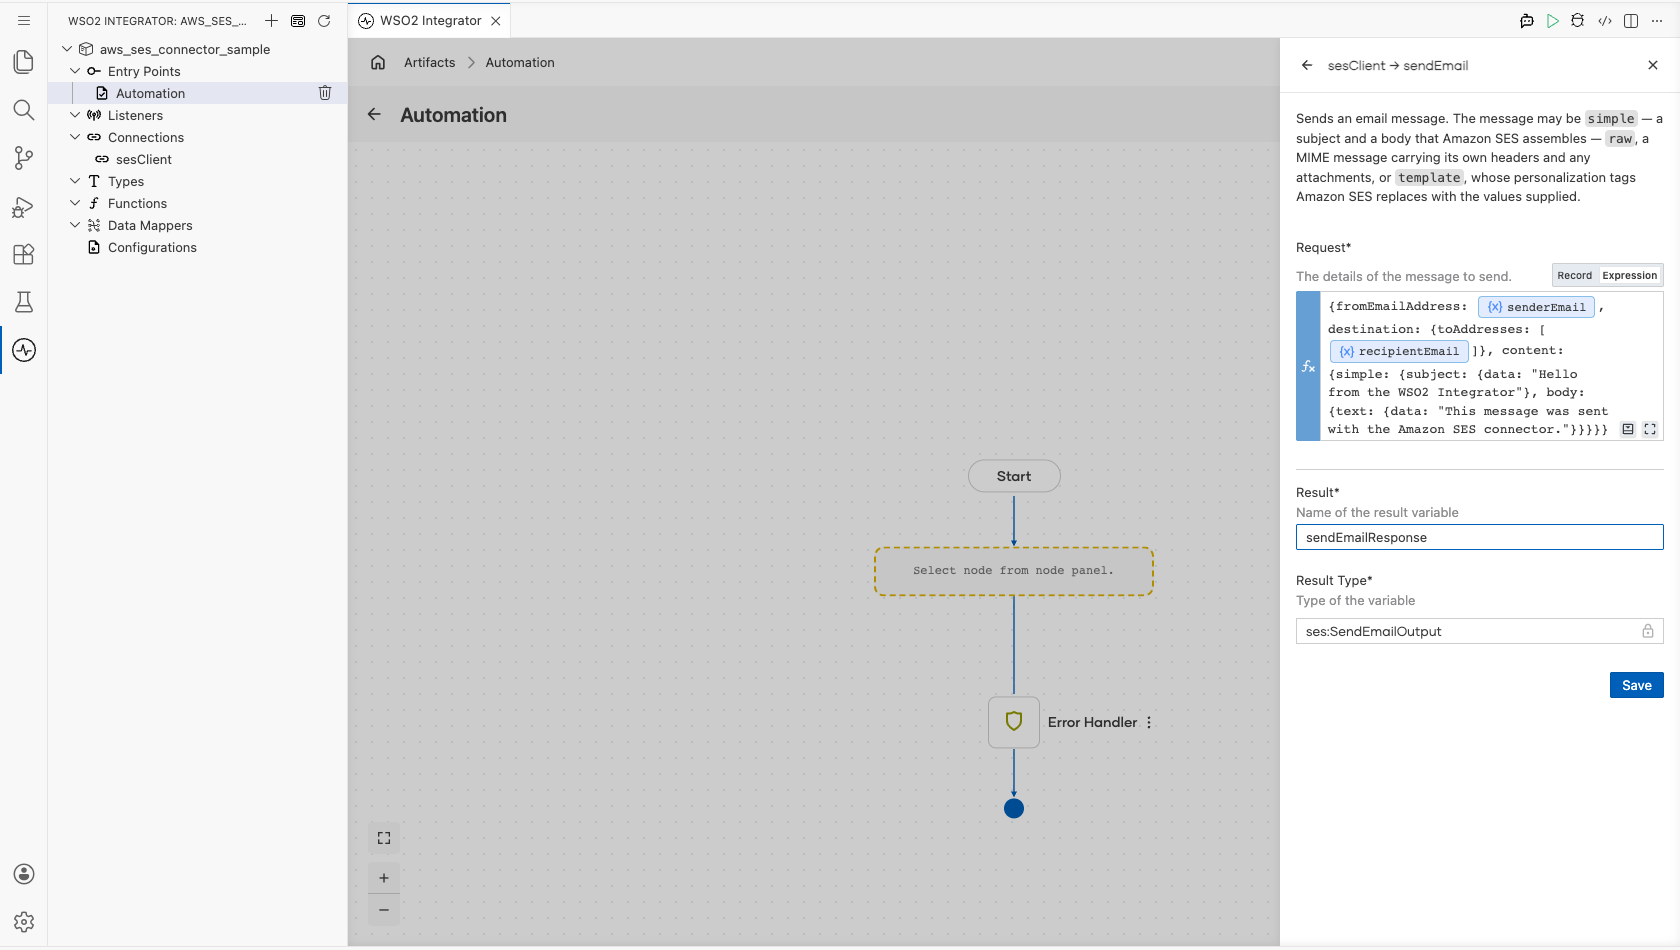The width and height of the screenshot is (1680, 950).
Task: Go back from the sesClient sendEmail panel
Action: tap(1307, 65)
